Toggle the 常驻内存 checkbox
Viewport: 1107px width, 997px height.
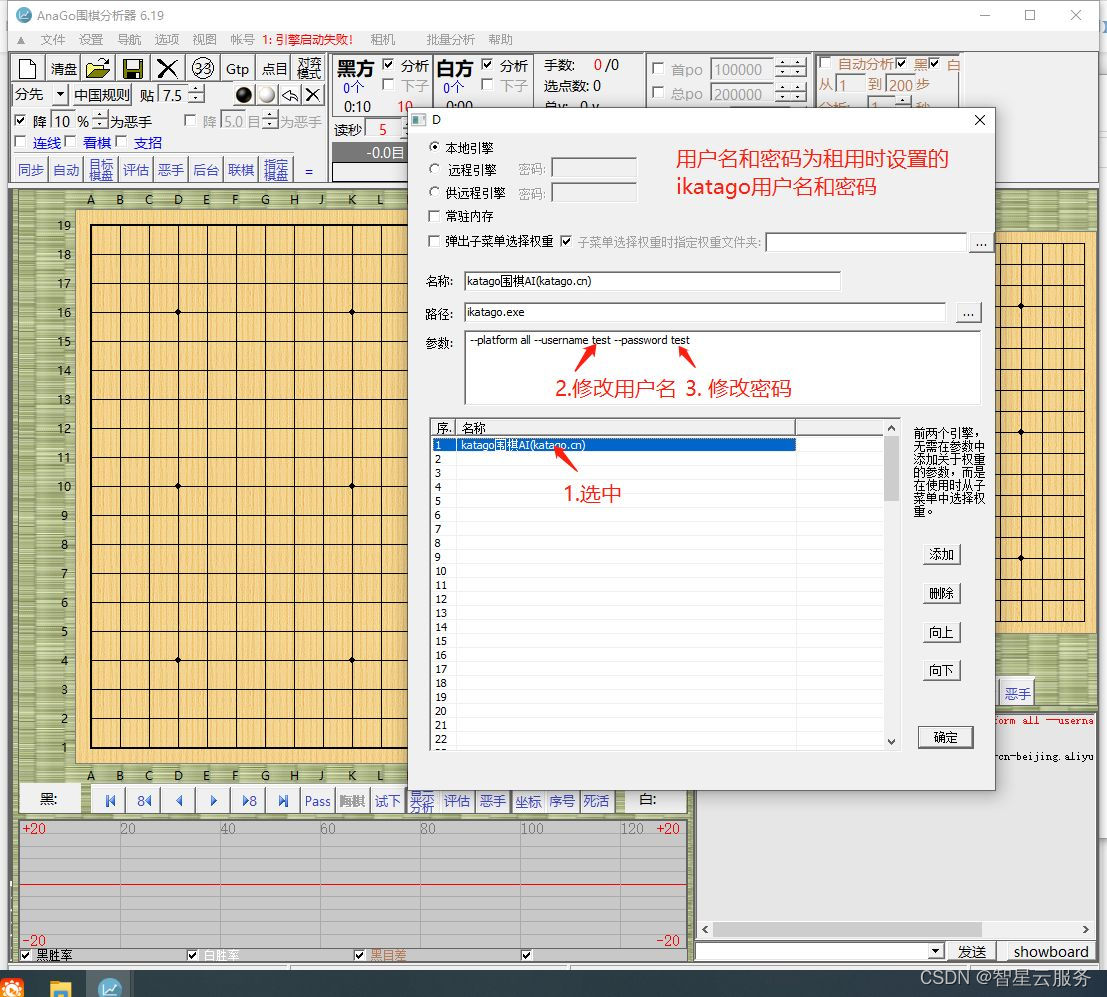tap(435, 215)
